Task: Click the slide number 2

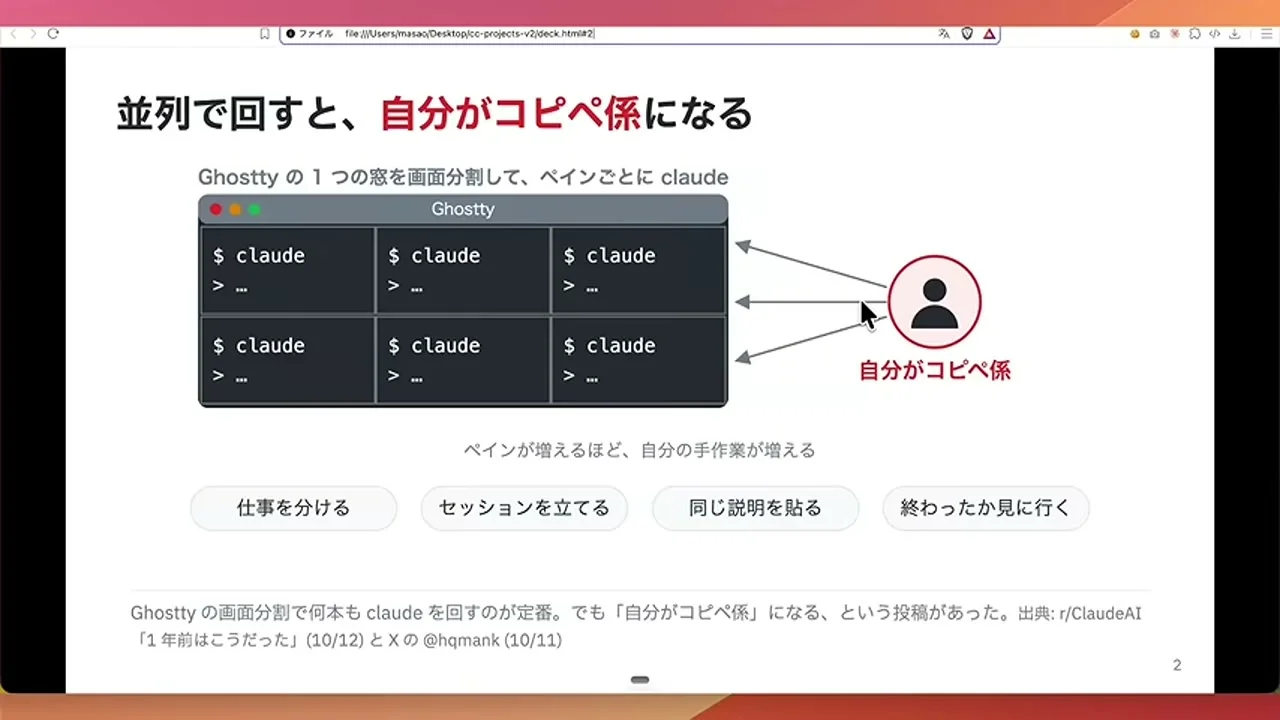Action: (x=1177, y=665)
